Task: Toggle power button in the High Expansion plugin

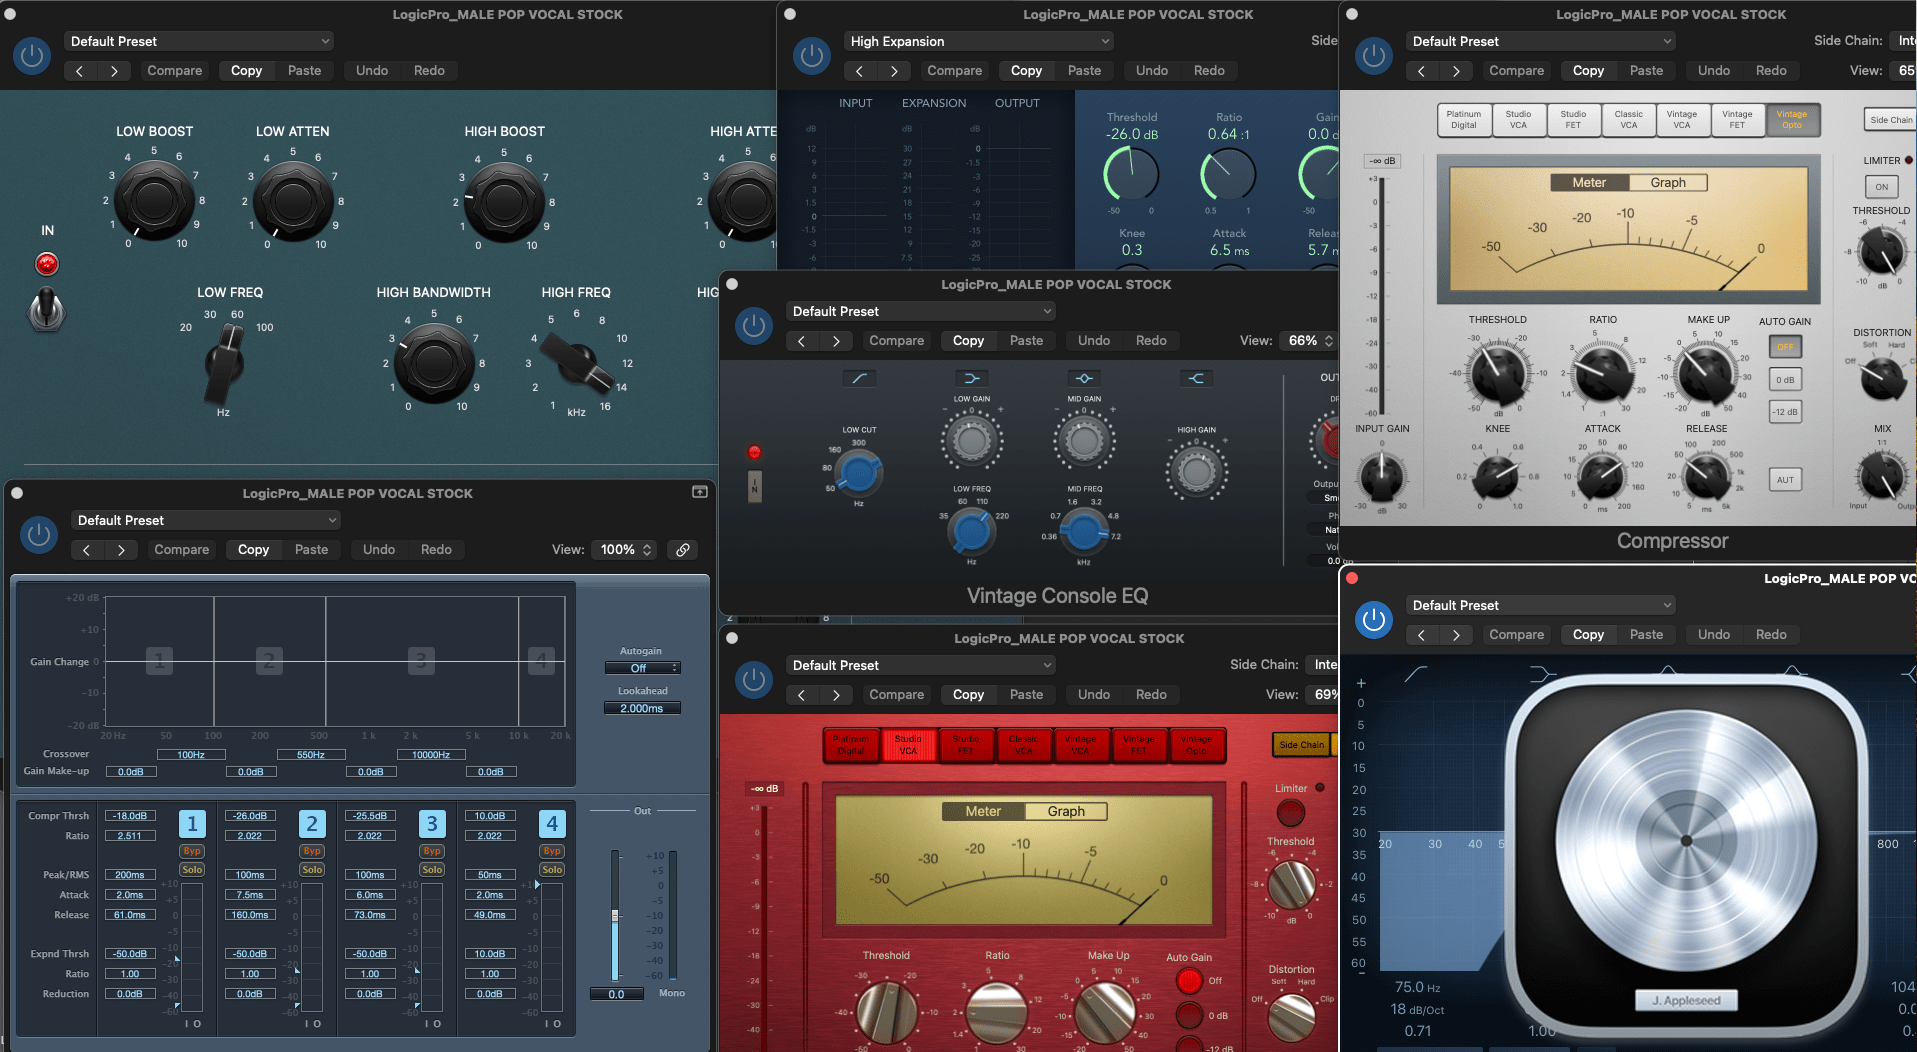Action: (x=812, y=56)
